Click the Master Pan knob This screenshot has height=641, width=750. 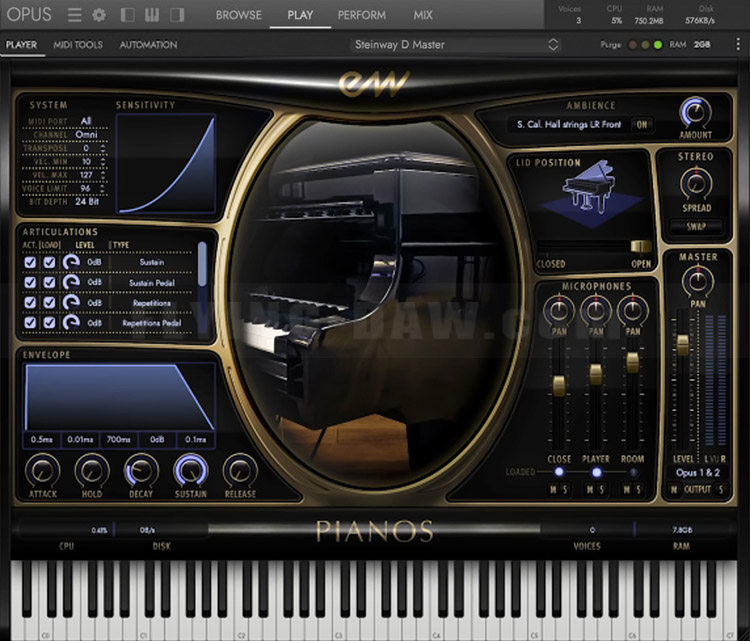pyautogui.click(x=698, y=281)
